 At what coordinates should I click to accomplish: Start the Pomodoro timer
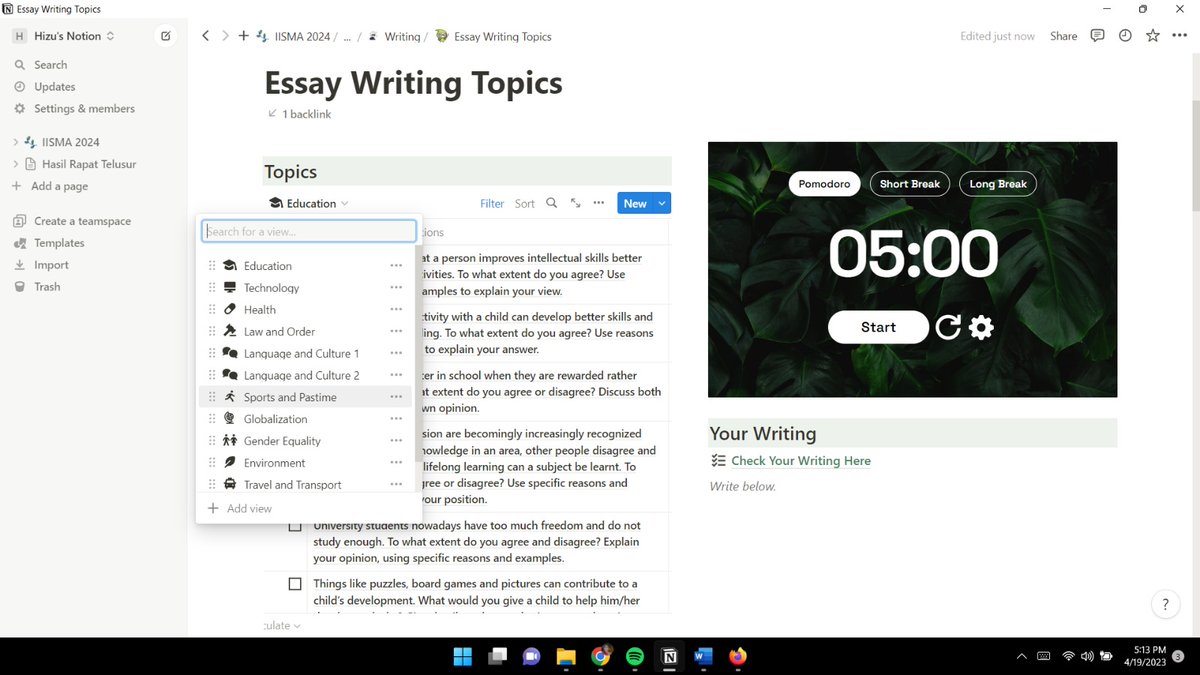pos(878,327)
